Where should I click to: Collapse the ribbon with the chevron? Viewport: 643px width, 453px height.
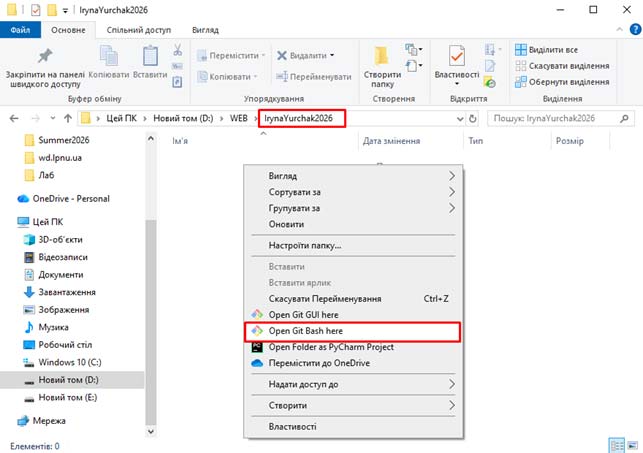[x=619, y=30]
